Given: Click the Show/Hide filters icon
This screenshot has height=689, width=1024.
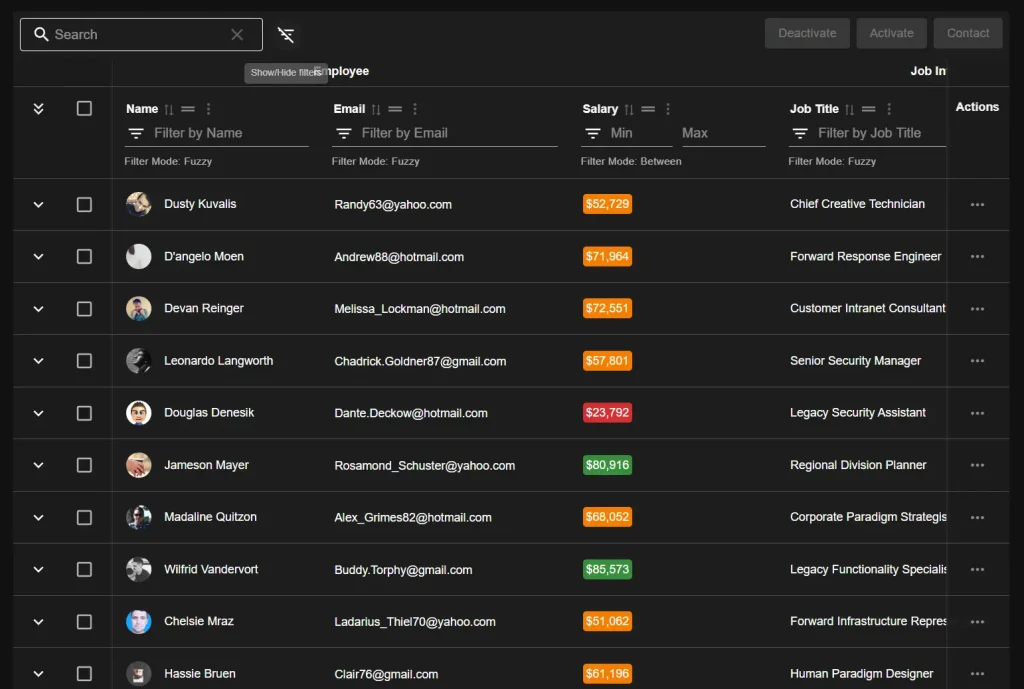Looking at the screenshot, I should [x=286, y=34].
